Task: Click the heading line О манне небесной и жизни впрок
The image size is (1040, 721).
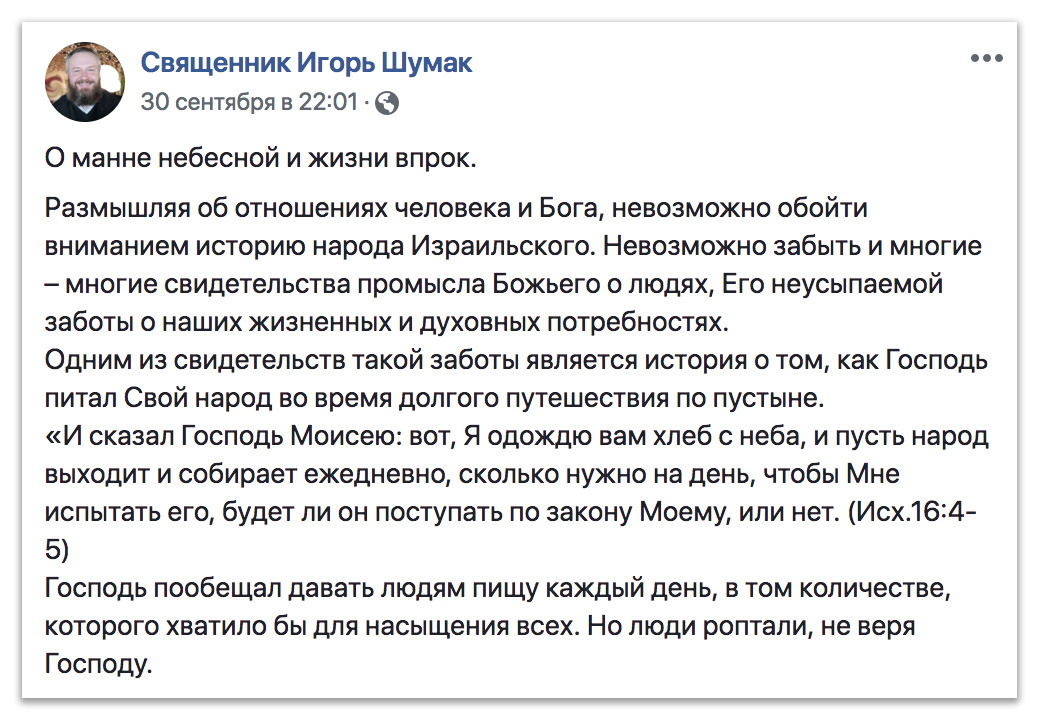Action: coord(261,159)
